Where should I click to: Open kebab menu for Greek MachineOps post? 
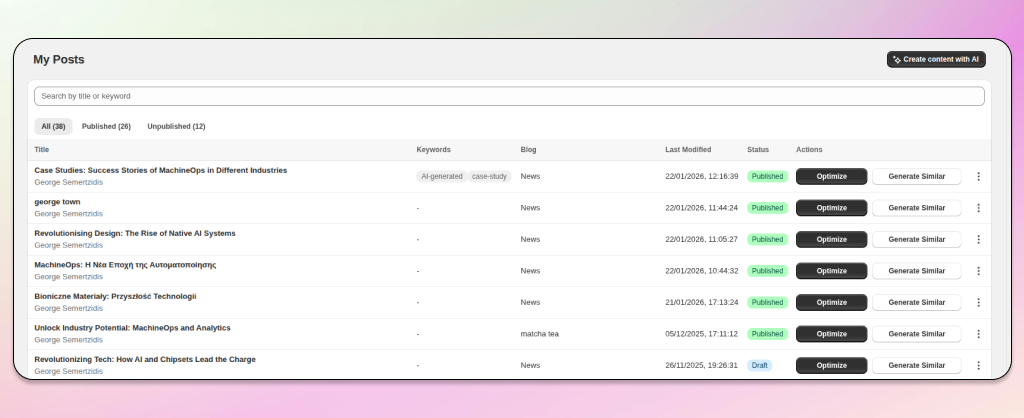tap(978, 271)
